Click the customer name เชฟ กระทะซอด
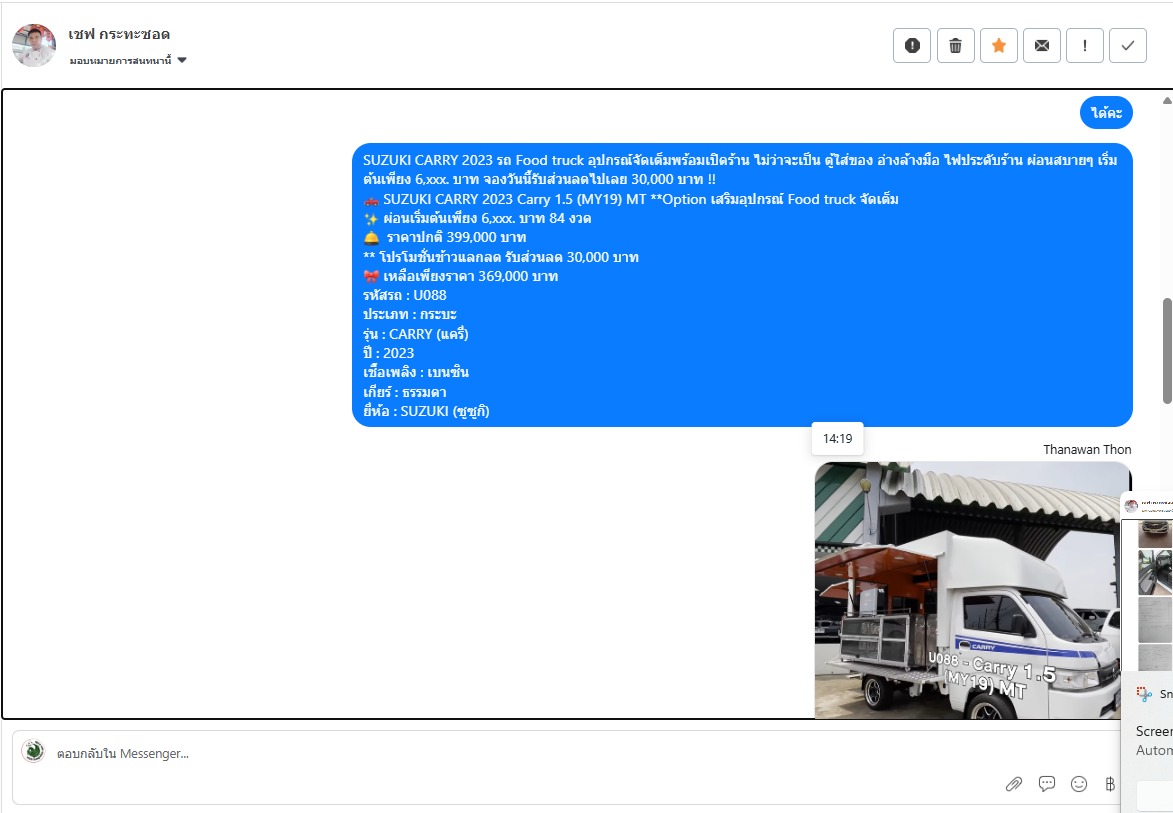The width and height of the screenshot is (1173, 813). click(119, 34)
